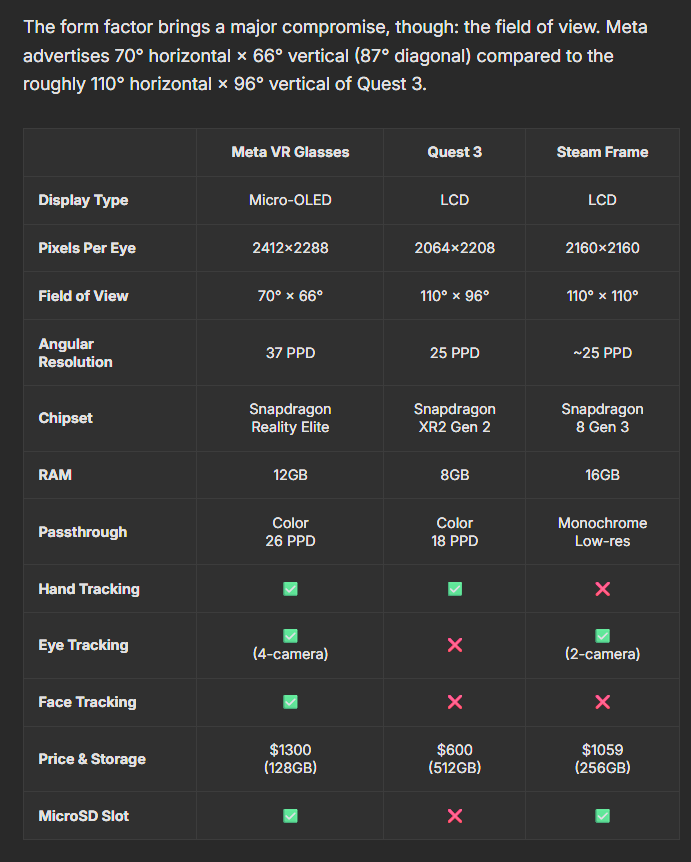This screenshot has height=862, width=691.
Task: Click the $1300 (128GB) price cell
Action: coord(290,759)
